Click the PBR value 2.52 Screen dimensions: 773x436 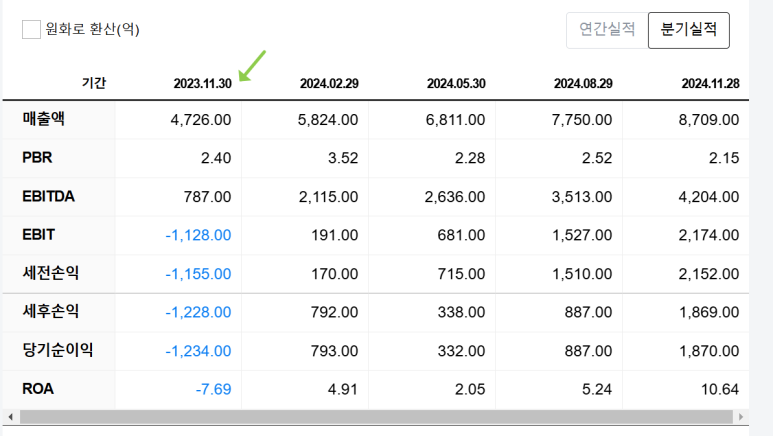597,158
